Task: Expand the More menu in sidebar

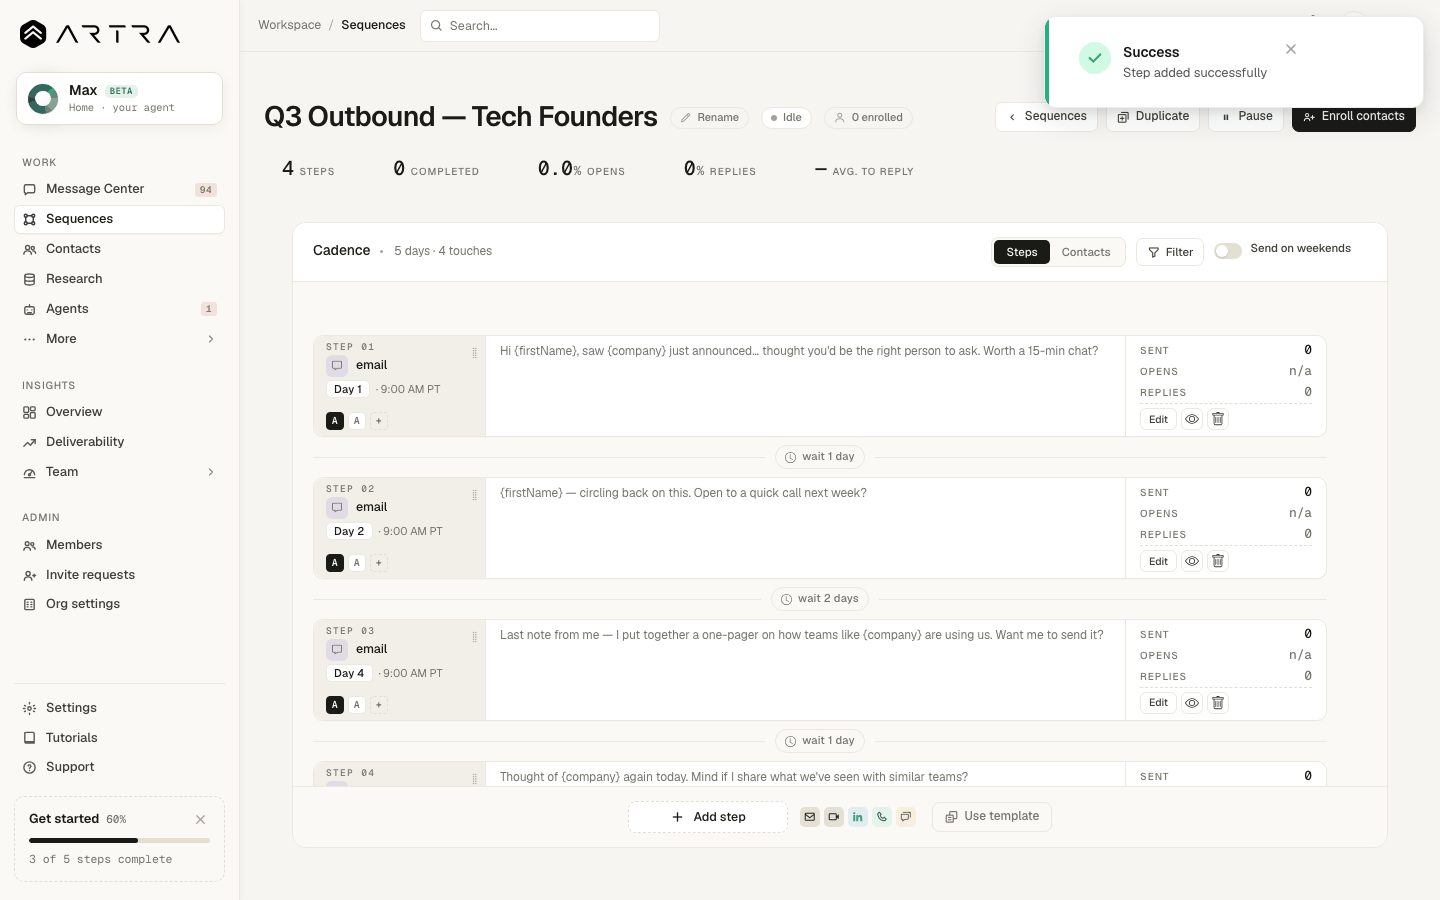Action: click(119, 339)
